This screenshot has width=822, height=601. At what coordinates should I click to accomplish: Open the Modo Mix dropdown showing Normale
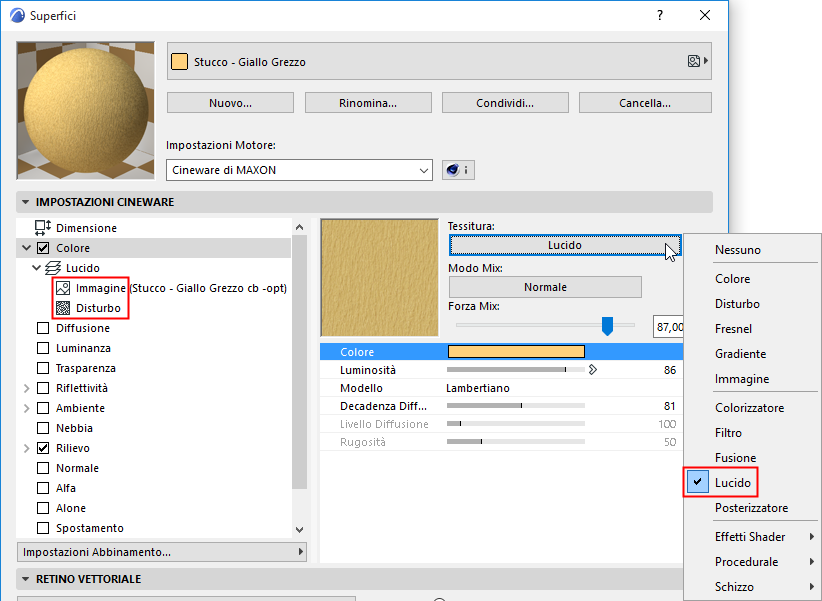[x=545, y=286]
